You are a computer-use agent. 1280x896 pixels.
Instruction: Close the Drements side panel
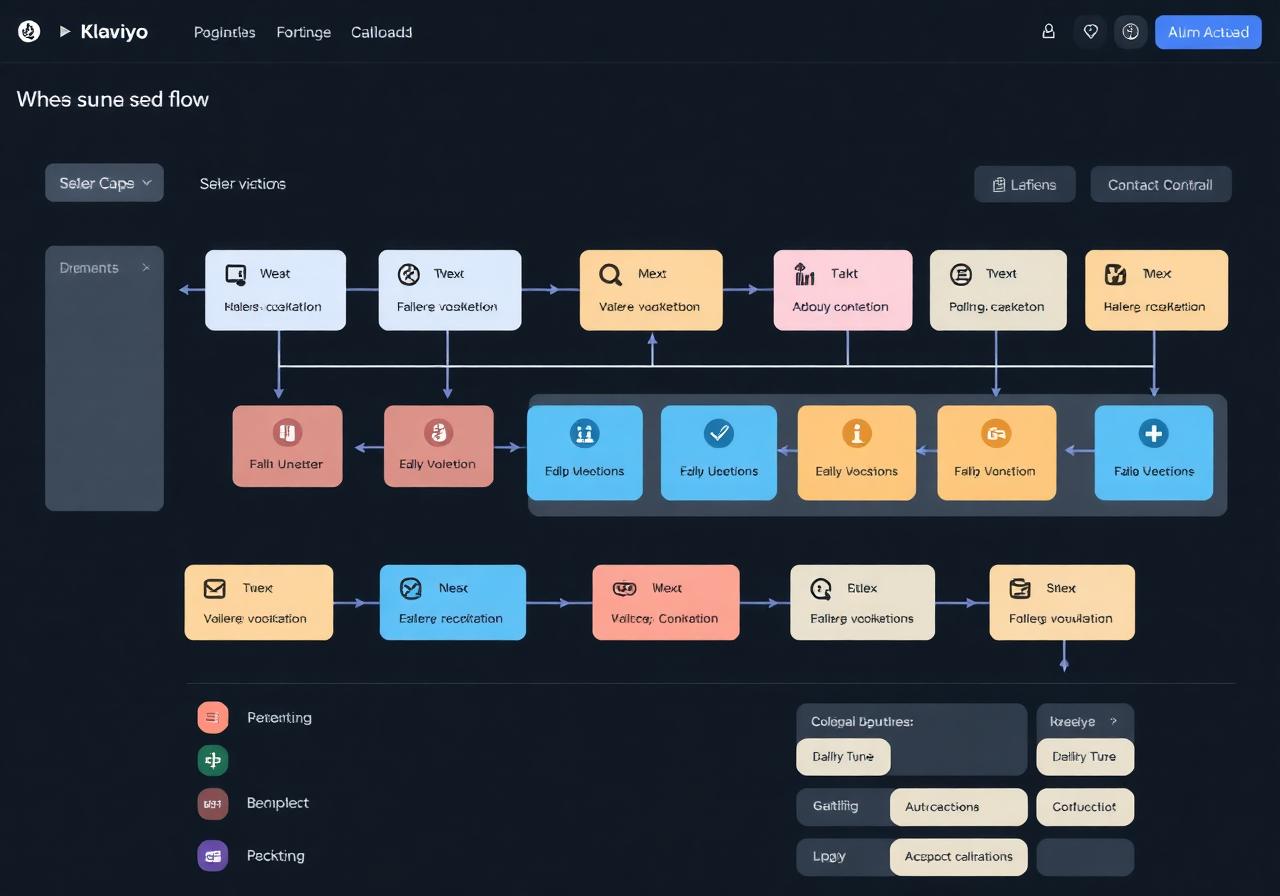[x=146, y=268]
